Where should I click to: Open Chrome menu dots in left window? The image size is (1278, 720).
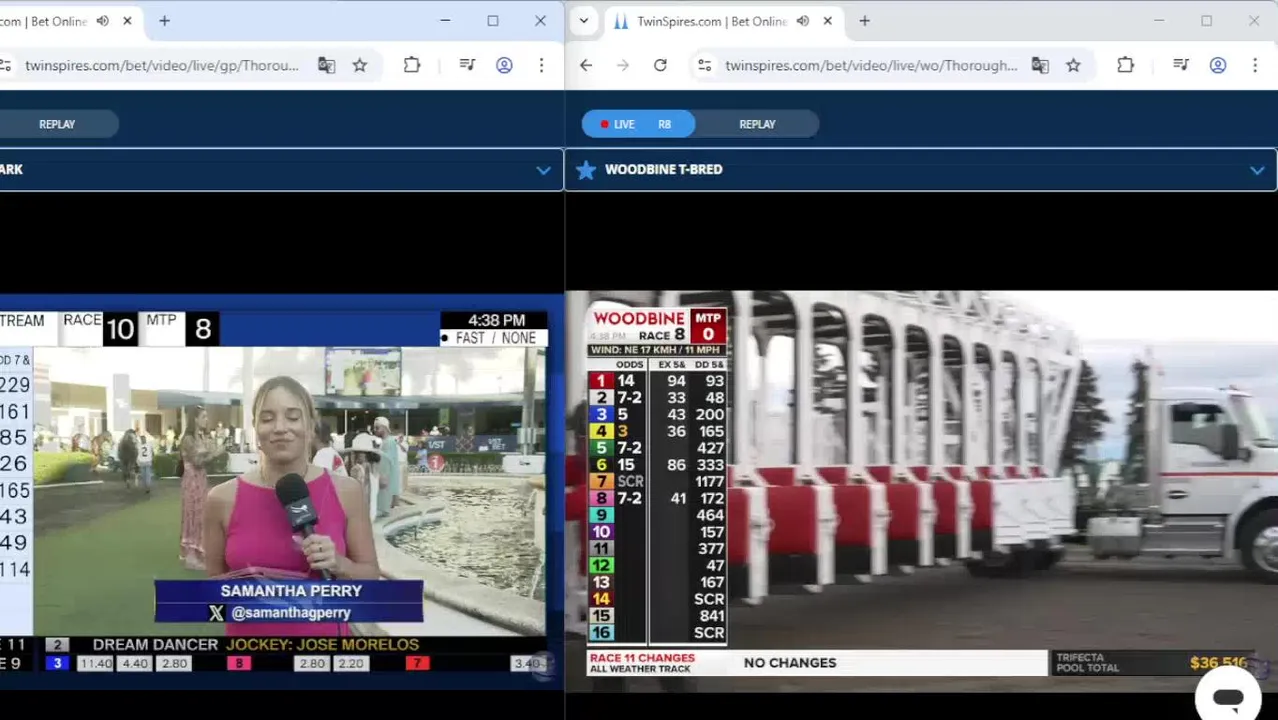[541, 65]
